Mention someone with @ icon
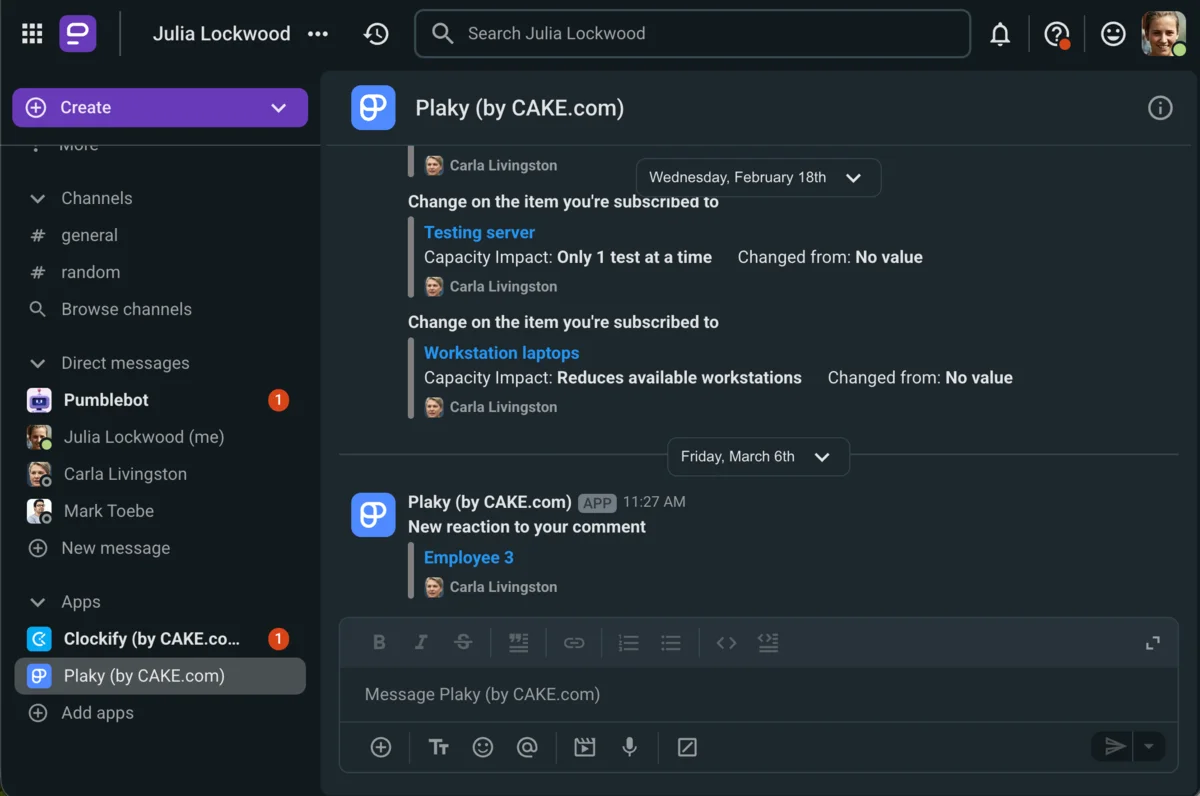 coord(527,747)
